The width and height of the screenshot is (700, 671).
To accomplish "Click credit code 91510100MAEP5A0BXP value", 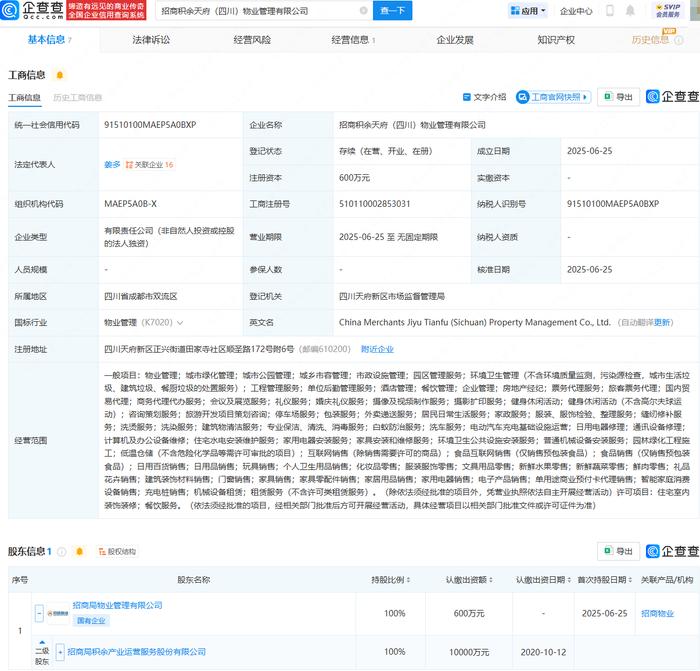I will 150,125.
